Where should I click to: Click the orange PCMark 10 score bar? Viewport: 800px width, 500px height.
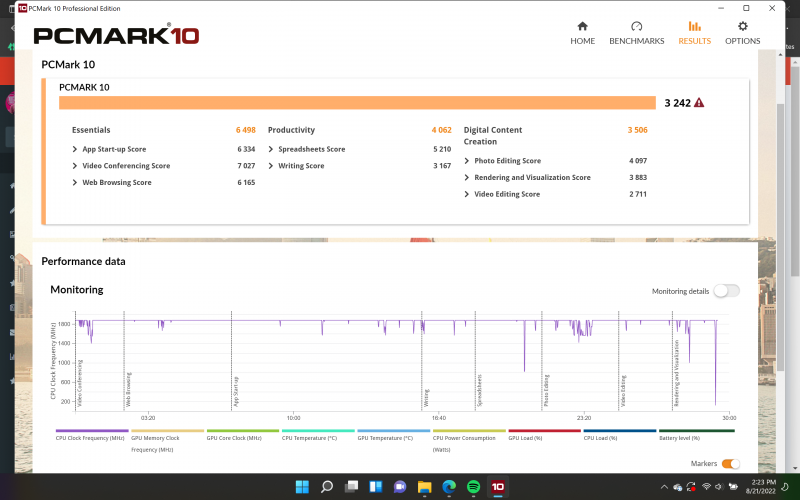357,103
